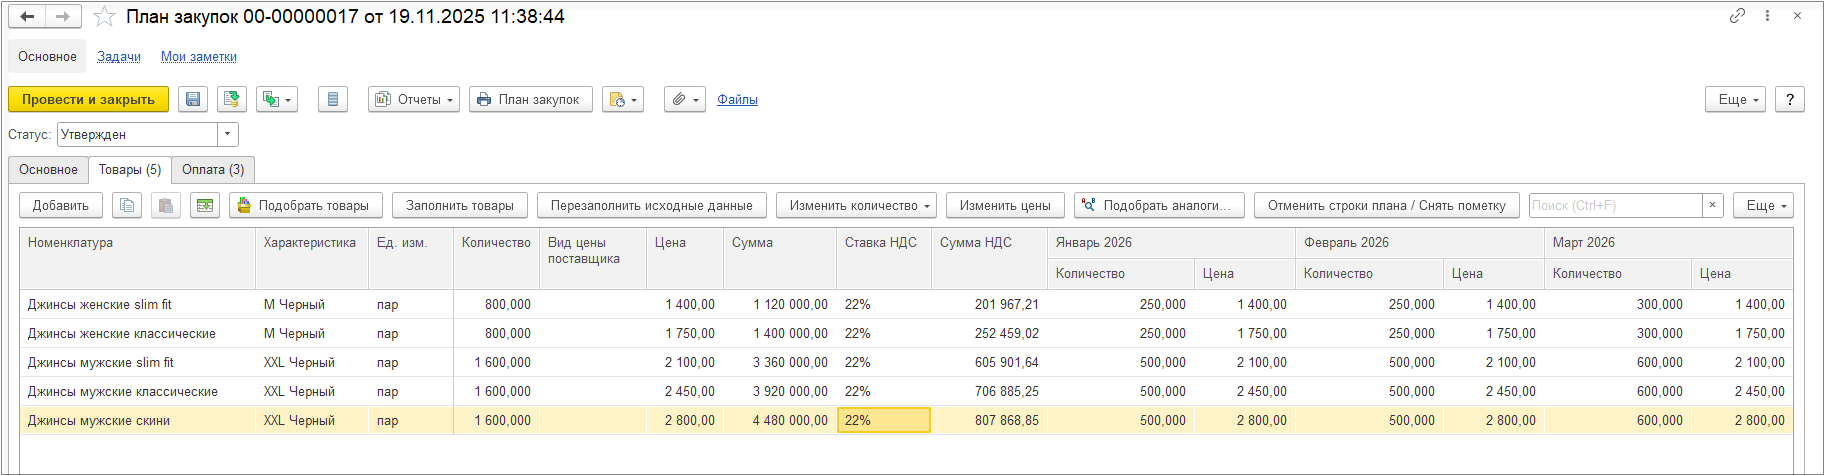Screen dimensions: 1824x475
Task: Post the document with green-arrow icon
Action: (x=232, y=100)
